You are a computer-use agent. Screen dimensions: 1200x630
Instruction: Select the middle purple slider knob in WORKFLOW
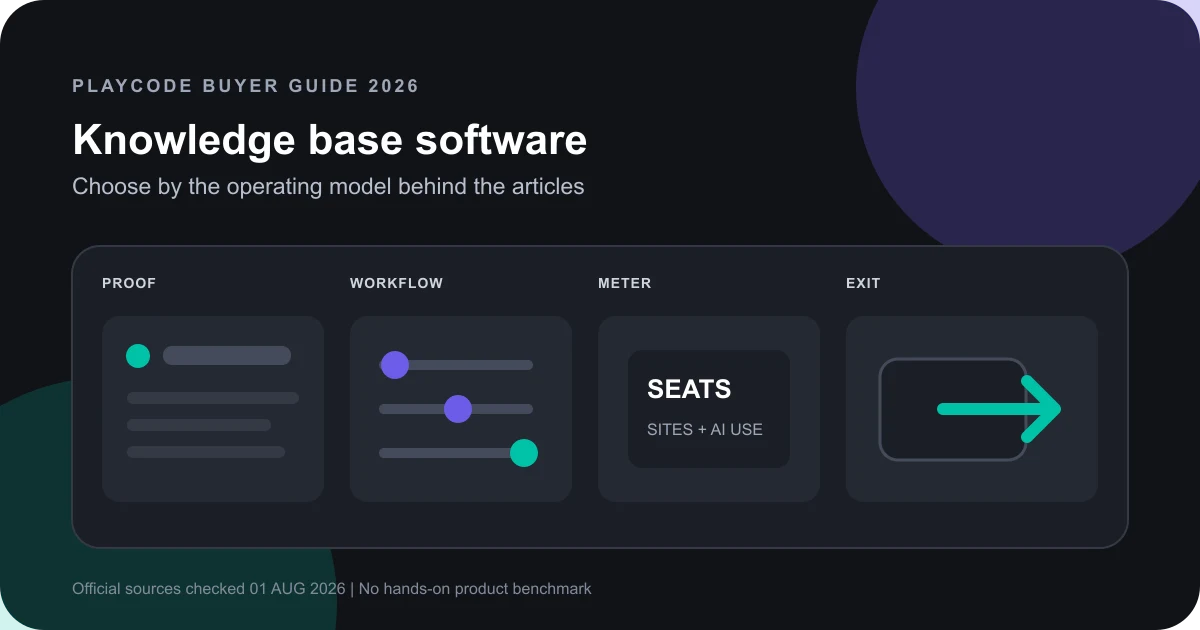[x=457, y=409]
